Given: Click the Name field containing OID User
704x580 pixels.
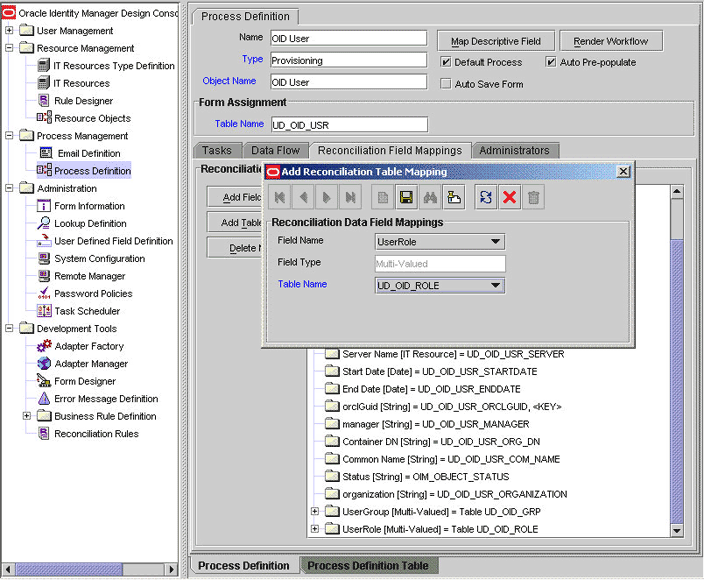Looking at the screenshot, I should [348, 39].
